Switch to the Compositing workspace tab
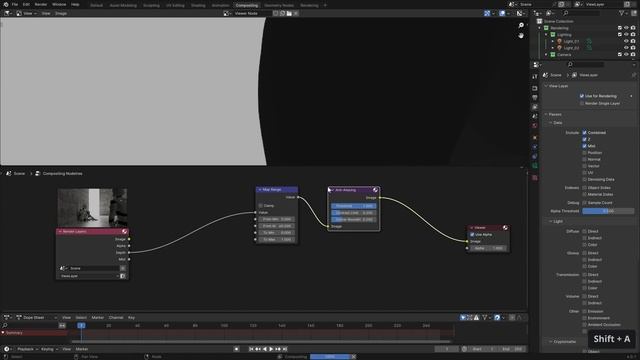The height and width of the screenshot is (360, 640). pos(247,5)
